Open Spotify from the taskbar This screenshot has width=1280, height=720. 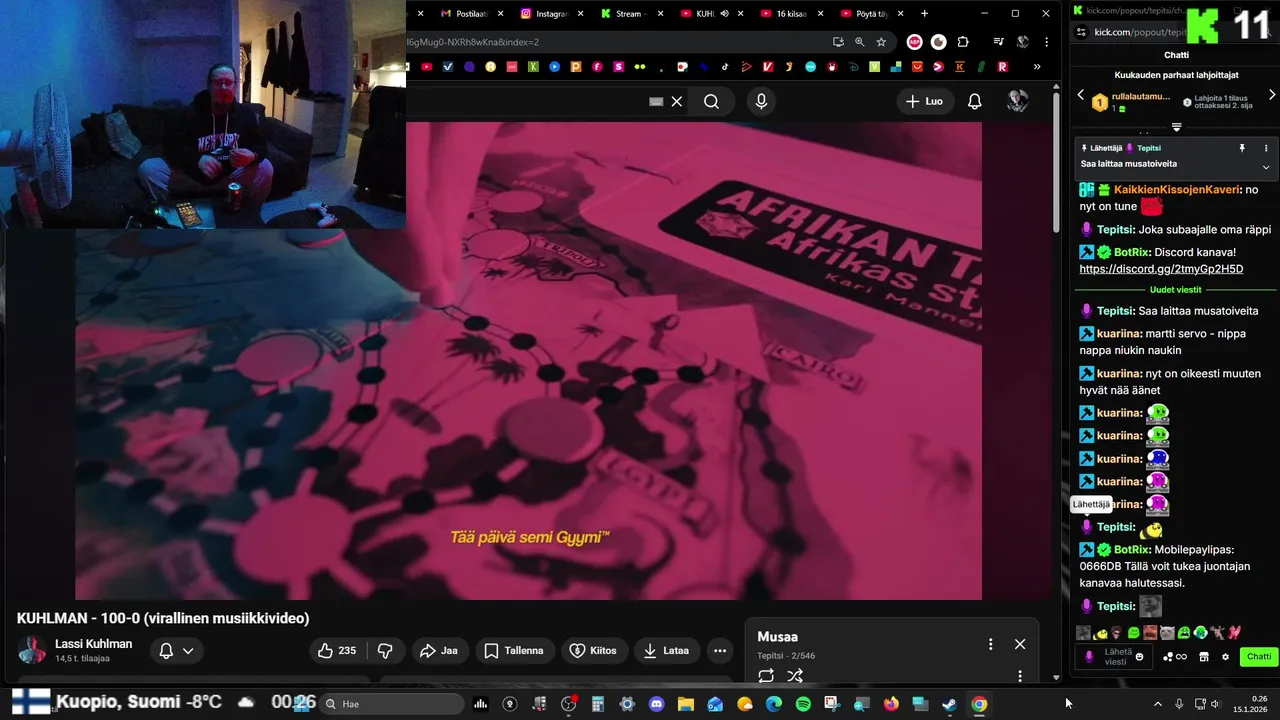click(803, 704)
